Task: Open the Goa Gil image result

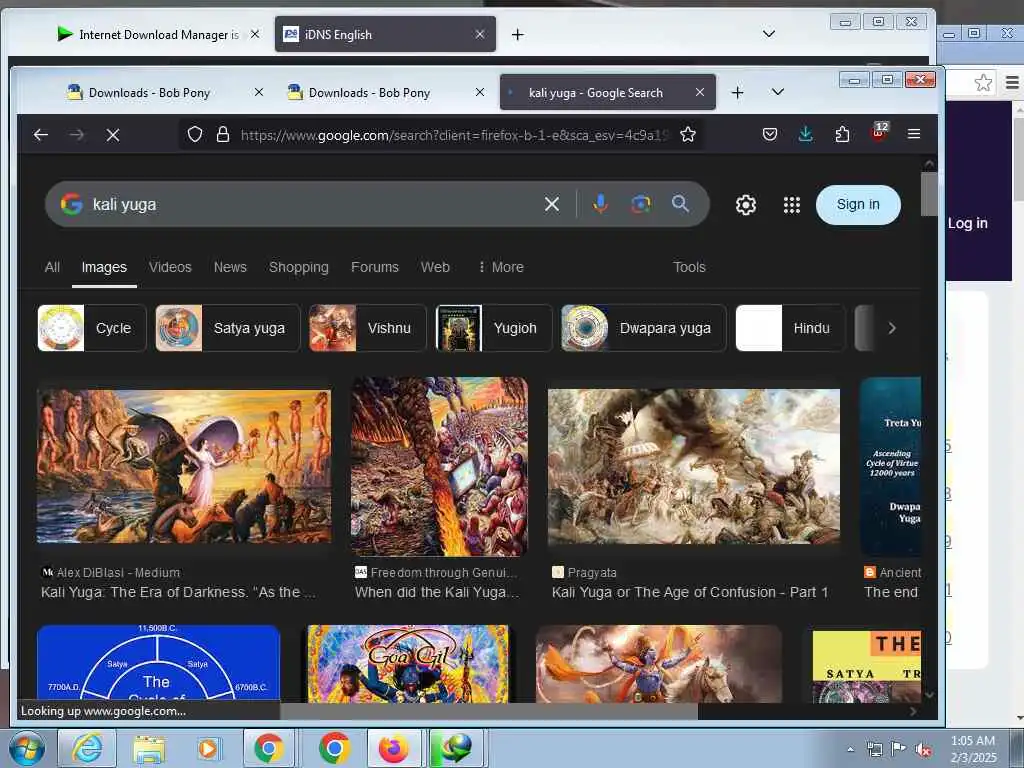Action: tap(408, 664)
